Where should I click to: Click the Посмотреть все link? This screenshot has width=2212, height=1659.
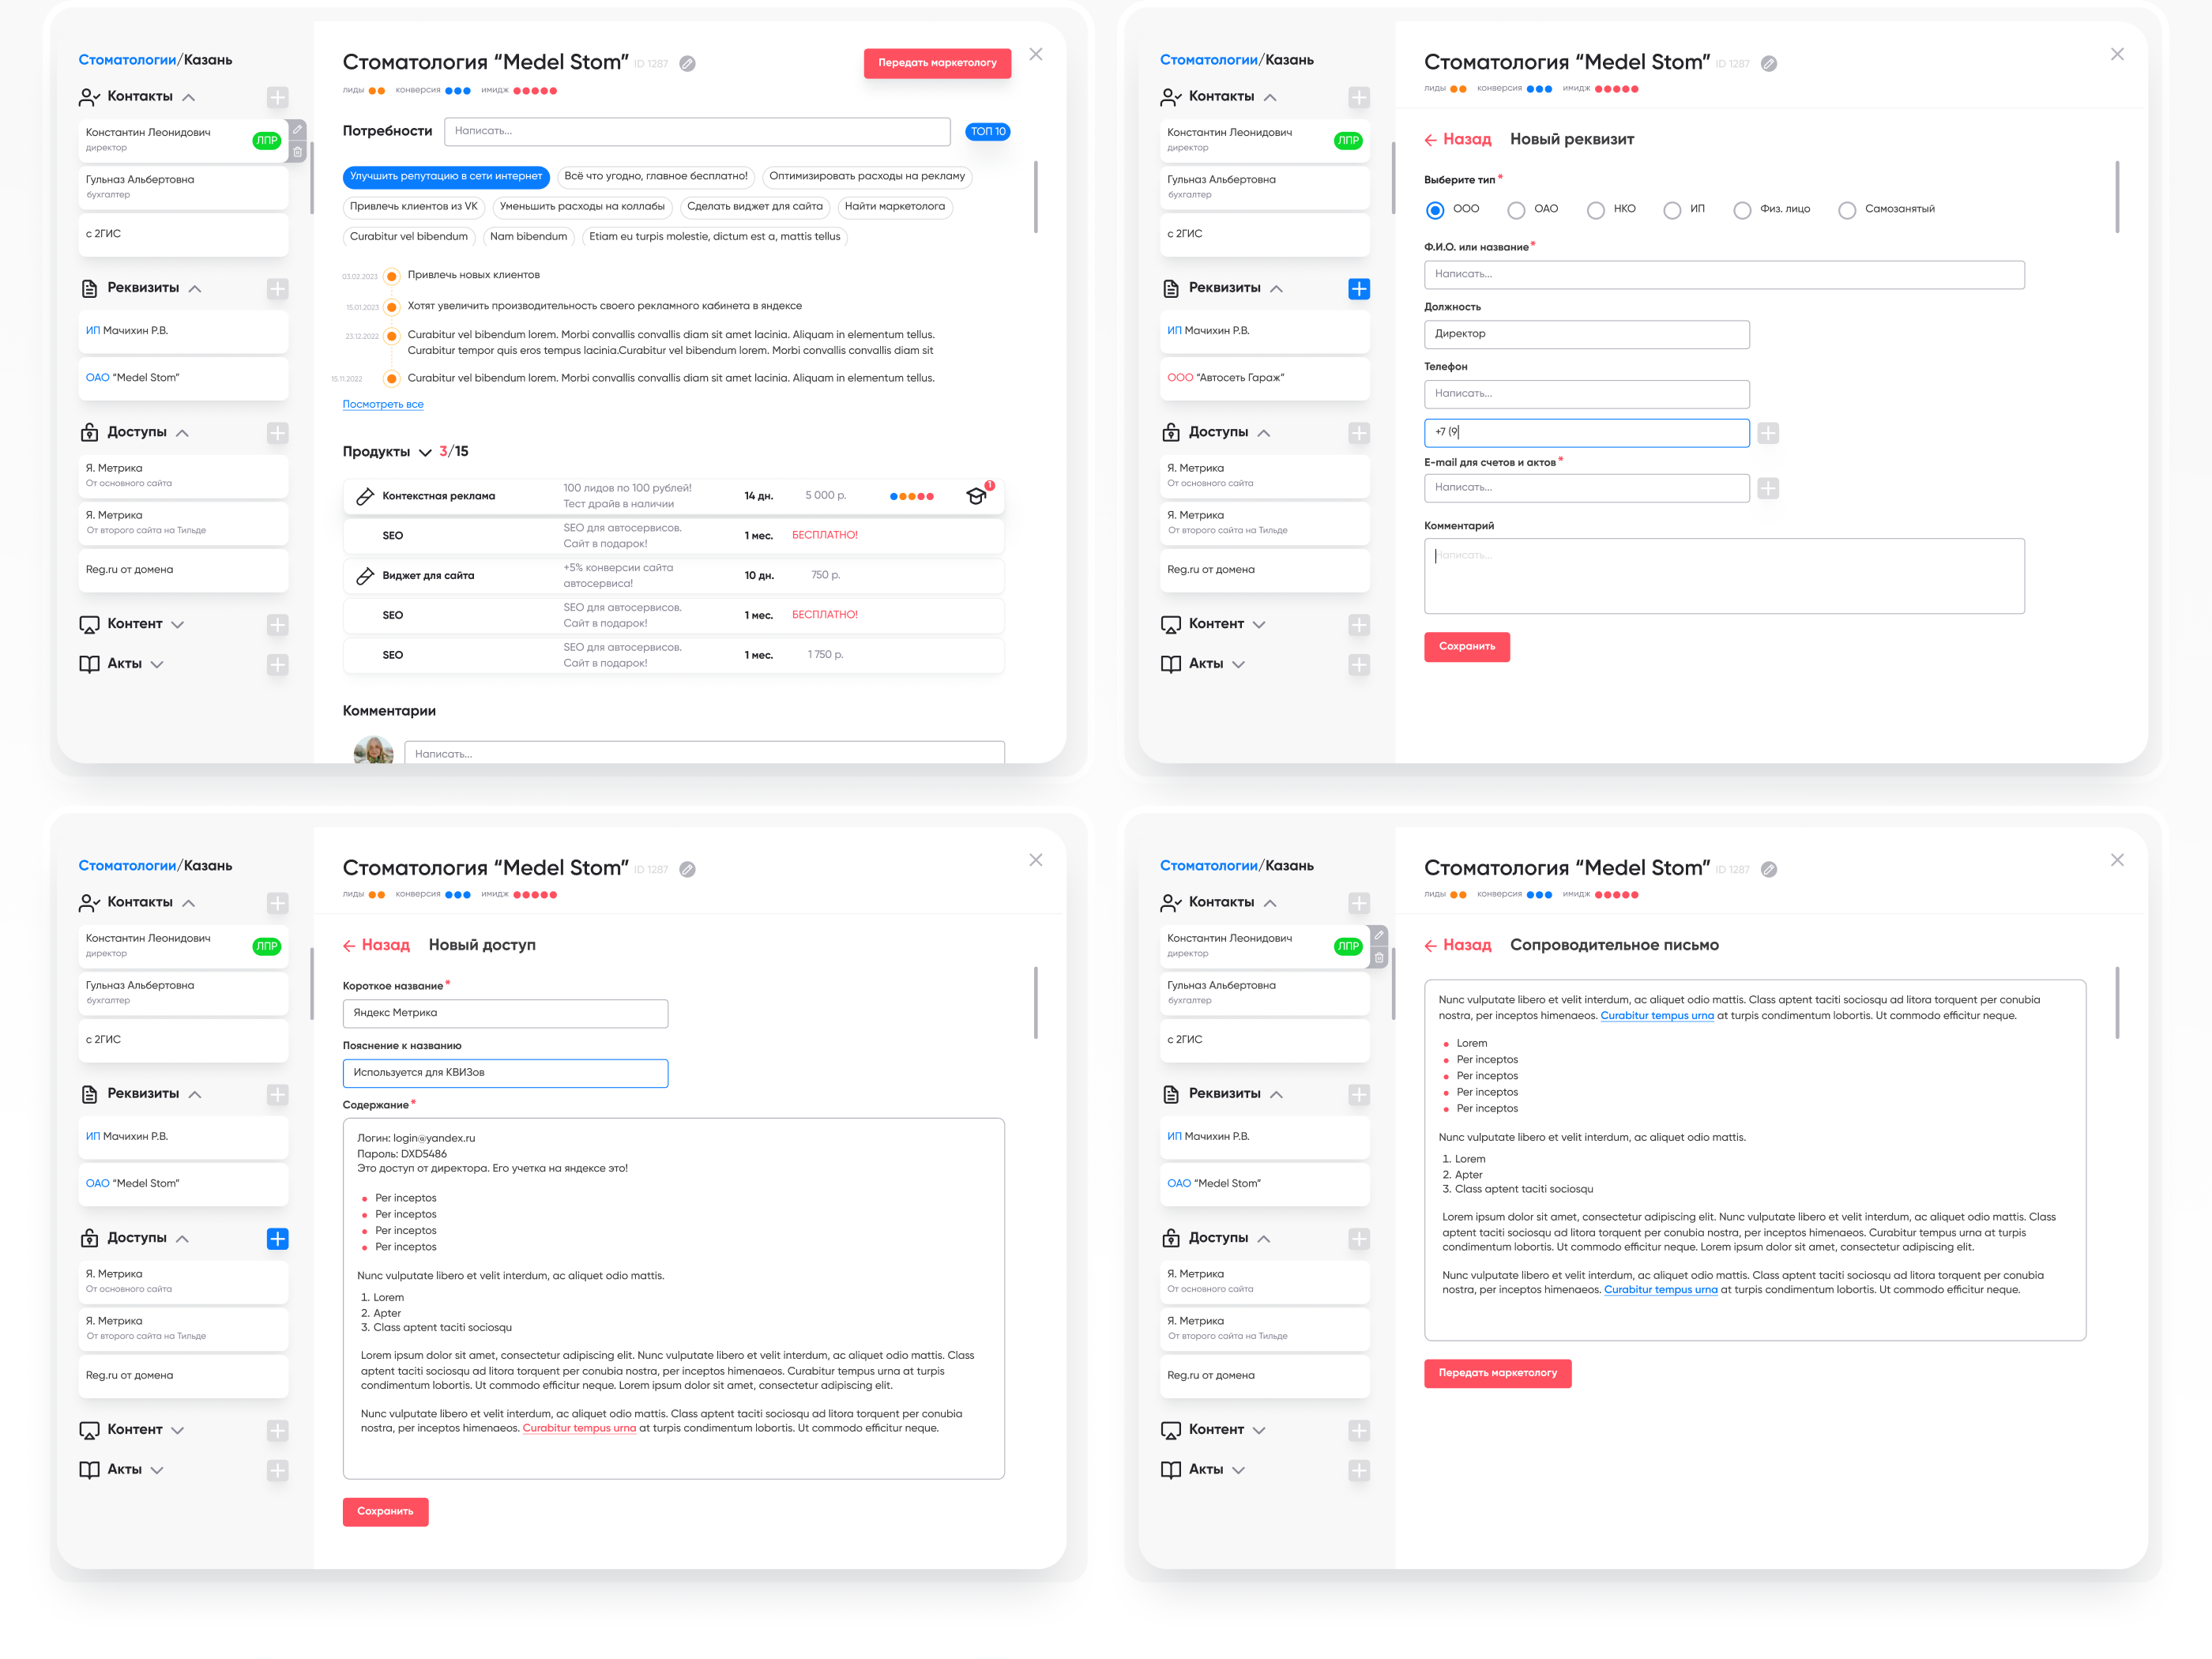(383, 405)
